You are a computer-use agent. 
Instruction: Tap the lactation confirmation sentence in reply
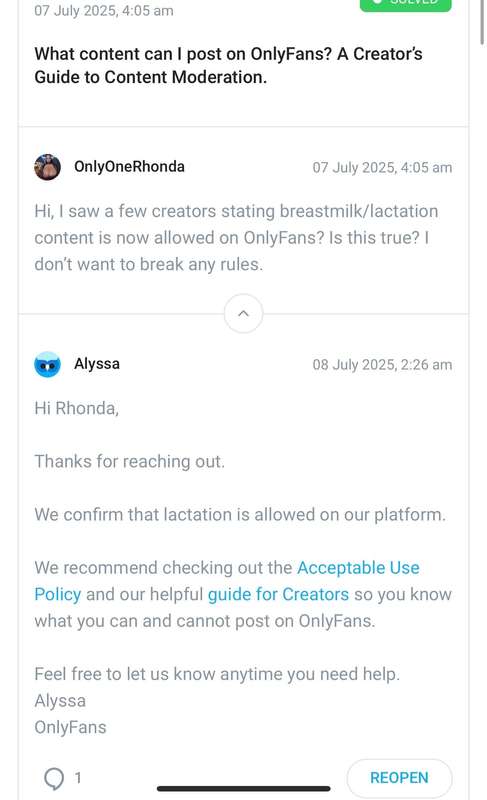240,514
